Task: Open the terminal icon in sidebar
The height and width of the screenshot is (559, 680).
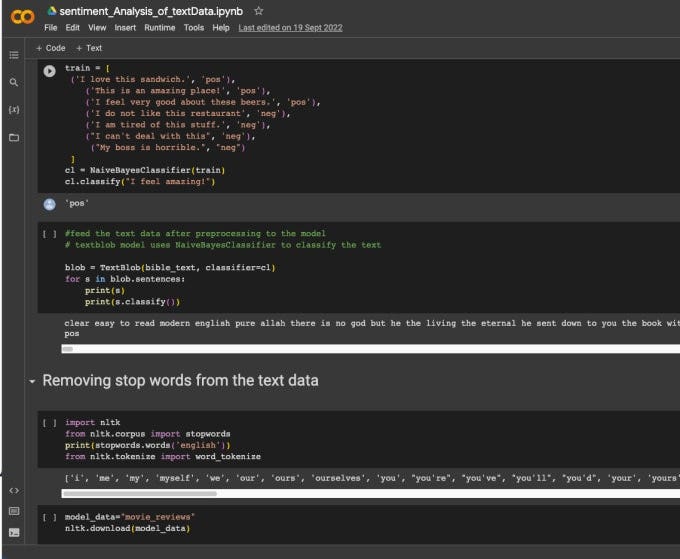Action: pos(14,533)
